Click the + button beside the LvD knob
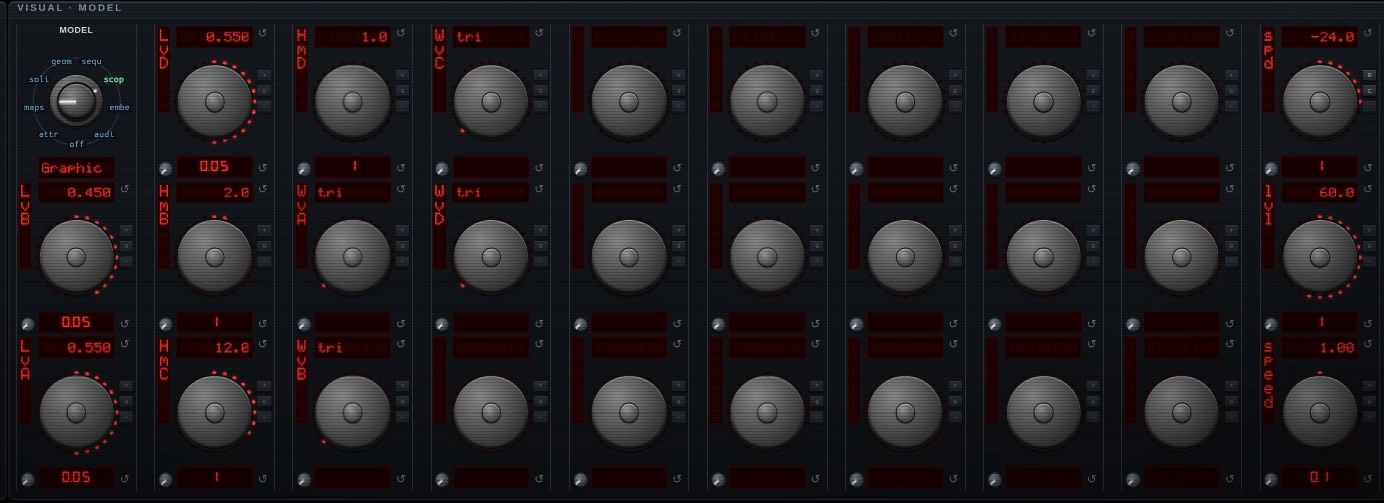1384x503 pixels. pyautogui.click(x=264, y=75)
